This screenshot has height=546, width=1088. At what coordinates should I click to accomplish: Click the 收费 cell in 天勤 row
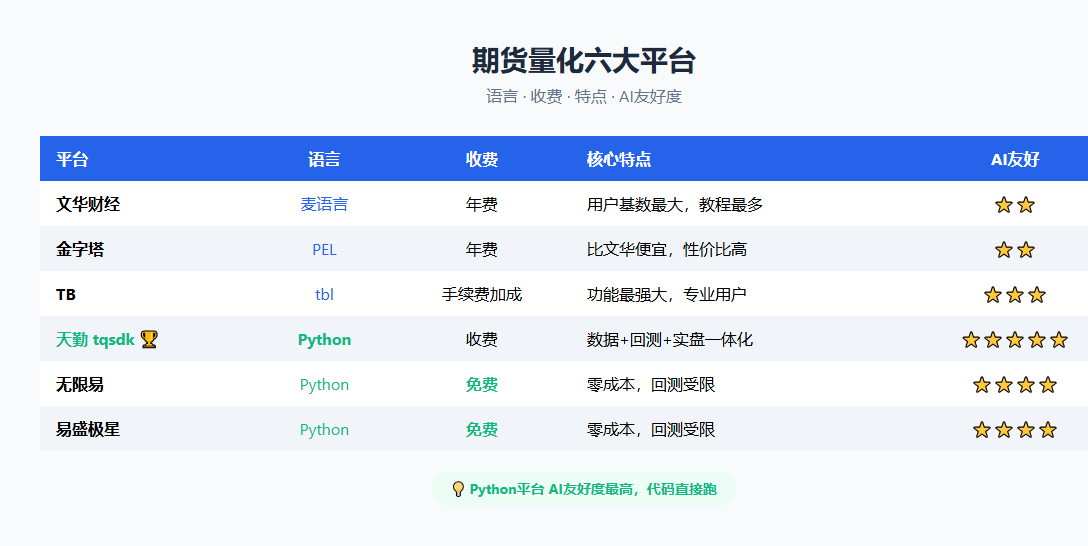point(482,339)
